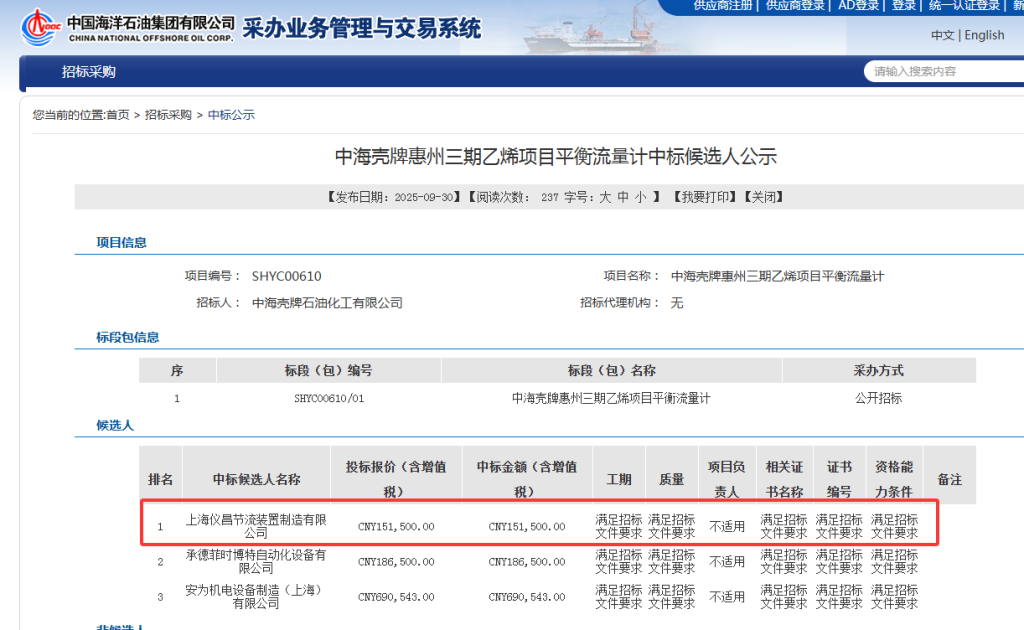This screenshot has width=1024, height=630.
Task: Select the 招标采购 navigation tab
Action: click(x=89, y=72)
